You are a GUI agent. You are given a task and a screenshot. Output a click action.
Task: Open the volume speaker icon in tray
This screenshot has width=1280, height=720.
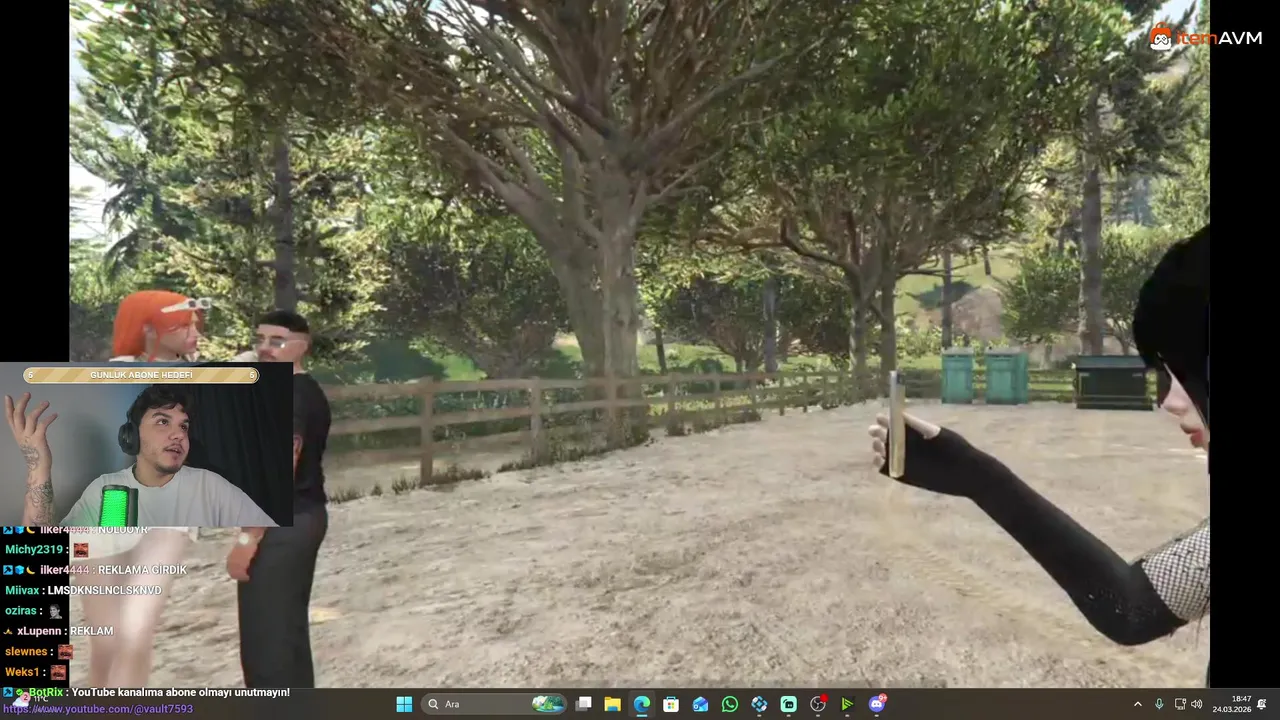point(1197,704)
